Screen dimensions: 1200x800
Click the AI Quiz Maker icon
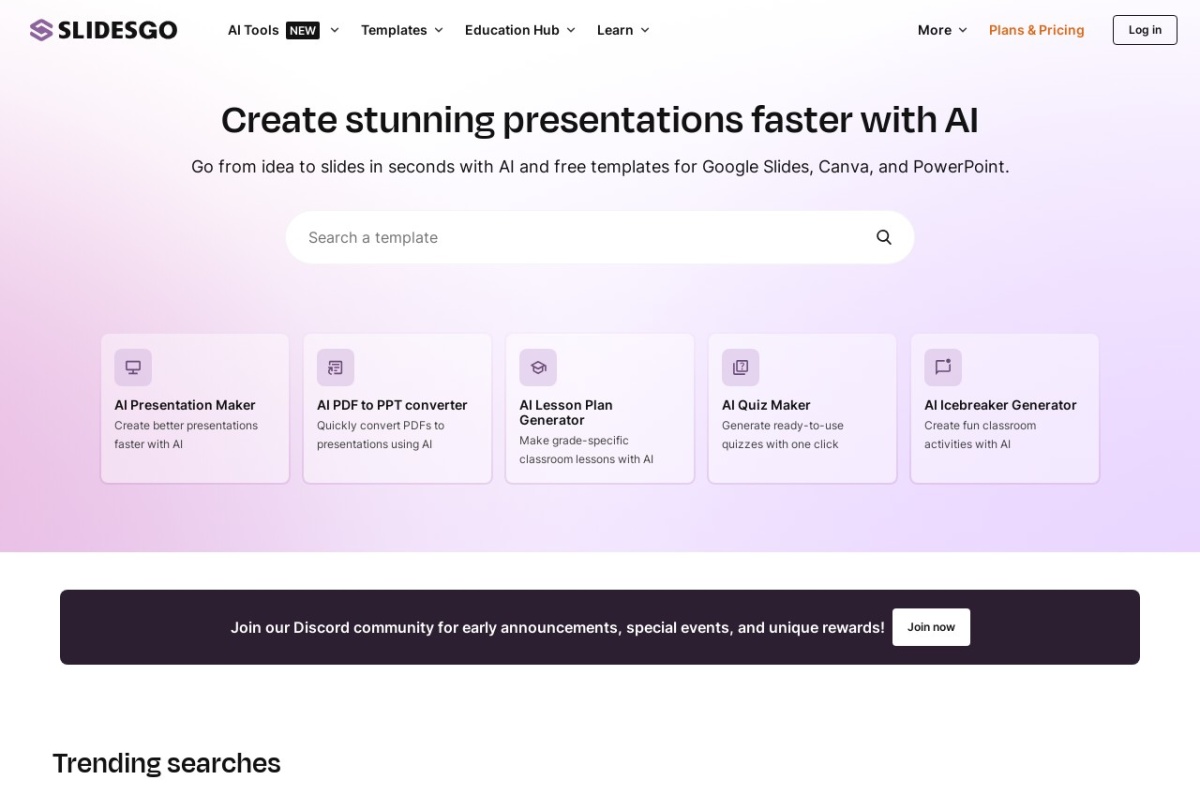pos(740,367)
